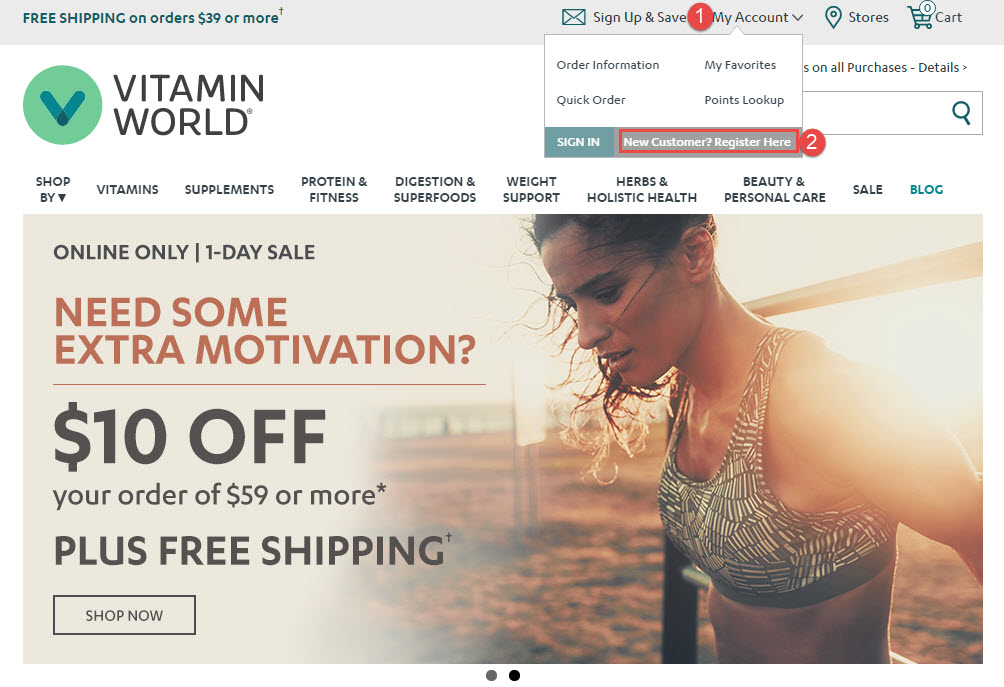This screenshot has height=687, width=1004.
Task: Click the envelope Sign Up icon
Action: click(x=573, y=17)
